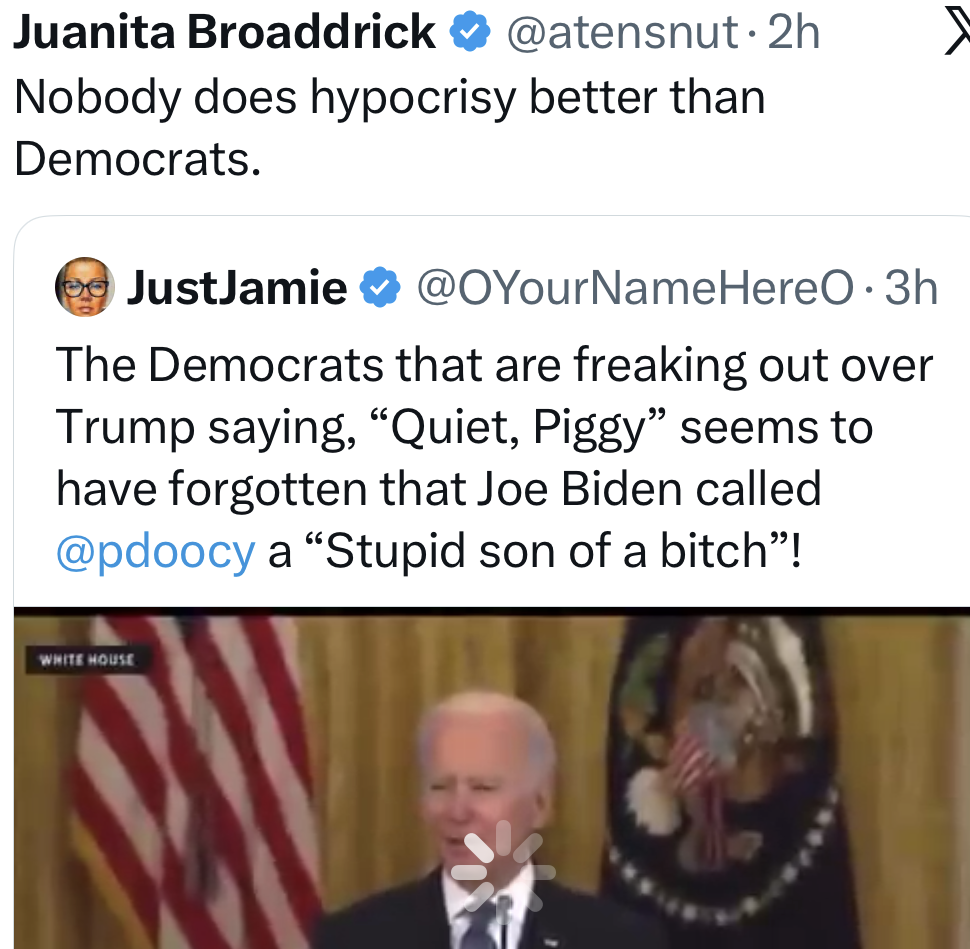The height and width of the screenshot is (949, 970).
Task: Click the X logo in top-right corner
Action: pos(957,34)
